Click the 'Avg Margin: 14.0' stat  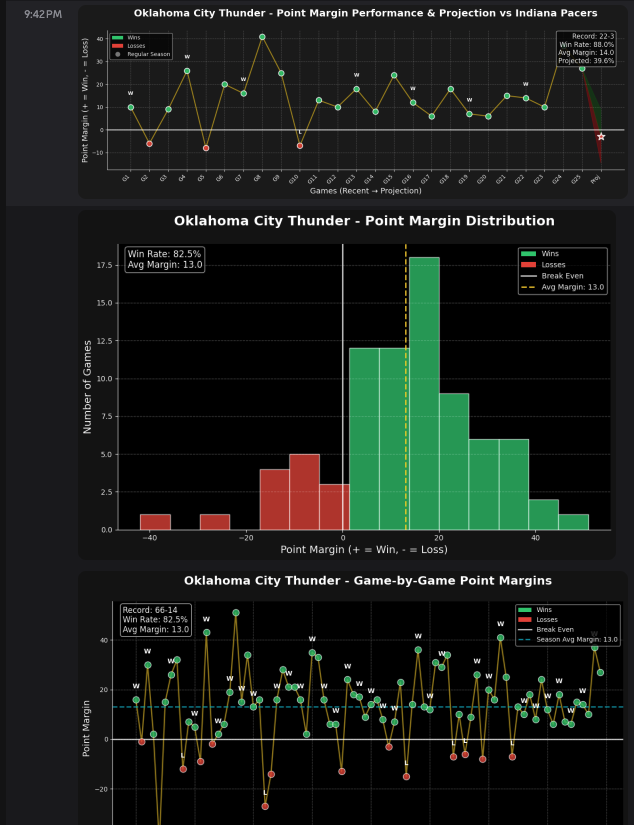(x=586, y=53)
